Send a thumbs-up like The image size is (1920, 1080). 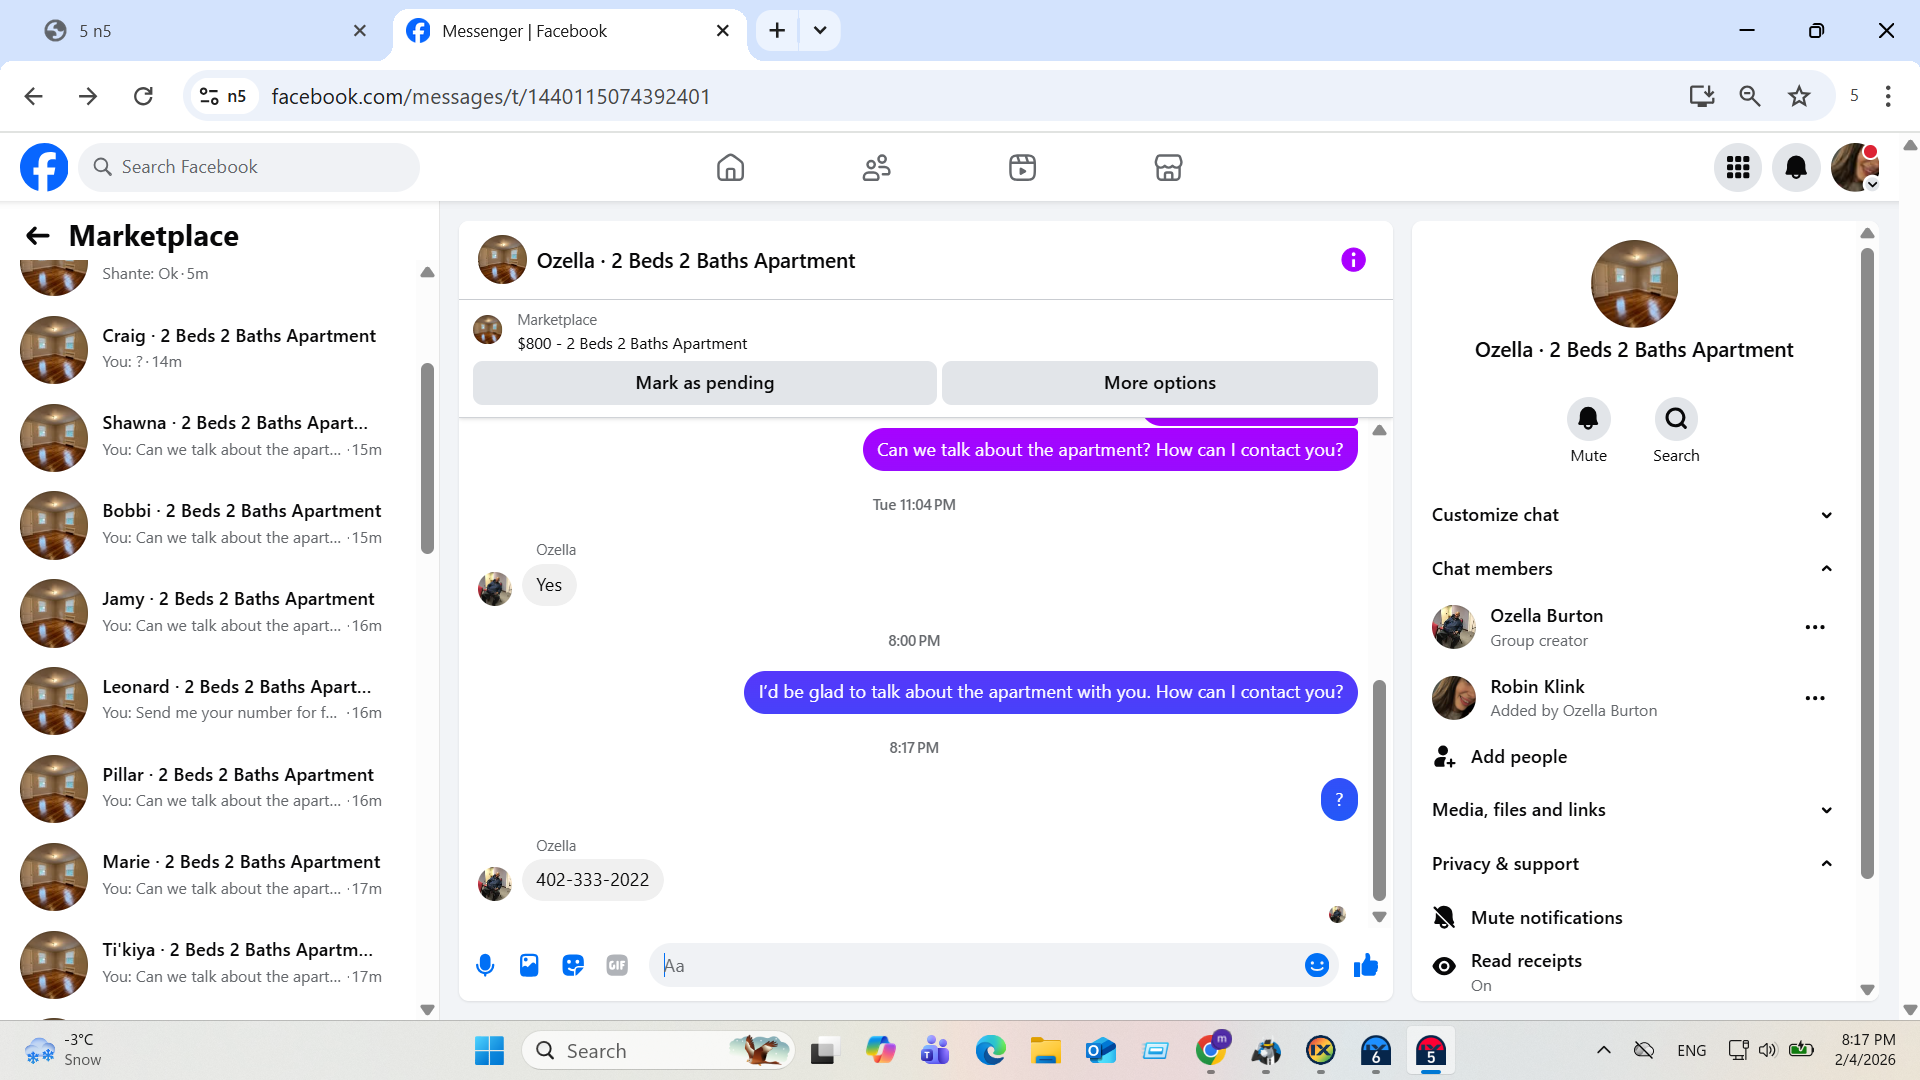[x=1365, y=965]
